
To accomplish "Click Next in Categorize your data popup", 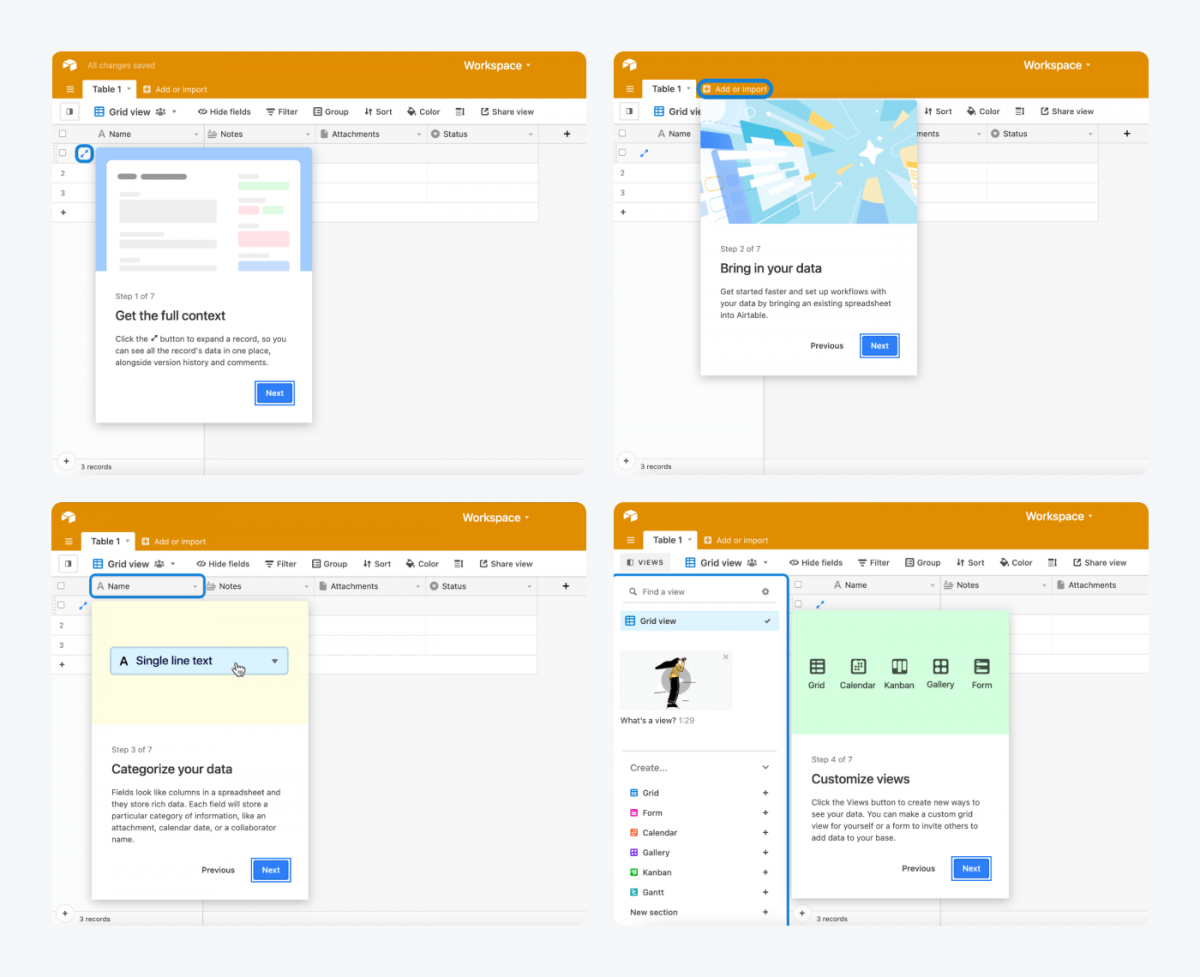I will click(270, 870).
